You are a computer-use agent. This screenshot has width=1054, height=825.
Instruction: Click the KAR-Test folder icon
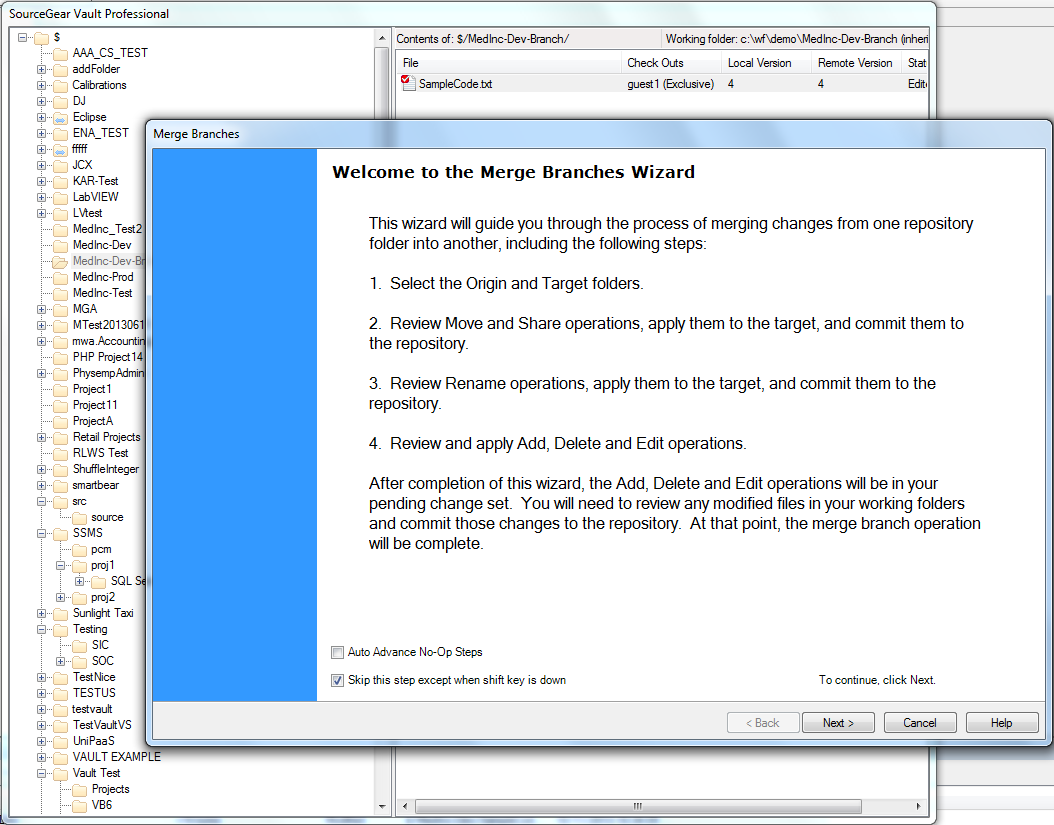60,182
